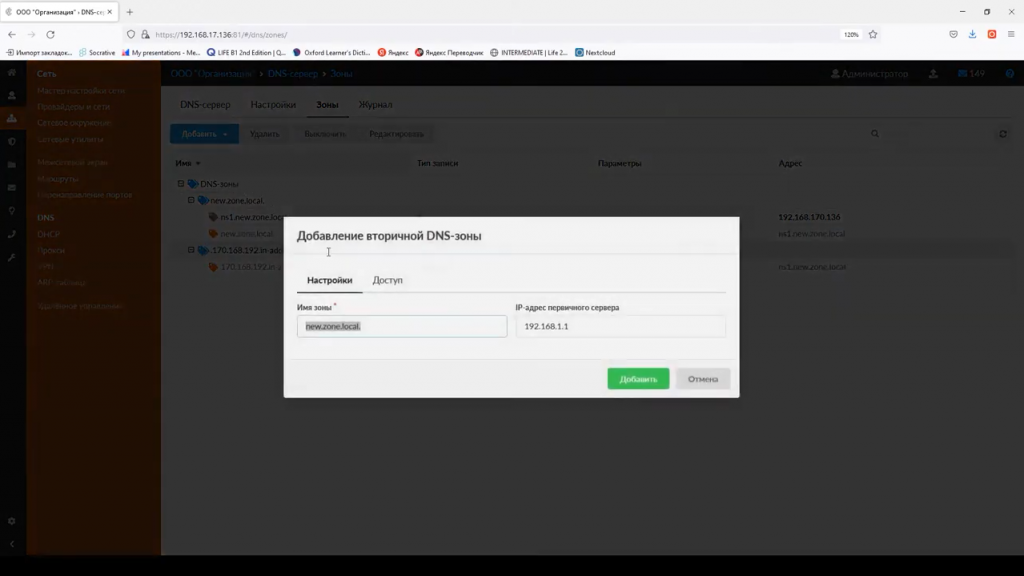This screenshot has height=576, width=1024.
Task: Open the home icon in left sidebar
Action: tap(12, 72)
